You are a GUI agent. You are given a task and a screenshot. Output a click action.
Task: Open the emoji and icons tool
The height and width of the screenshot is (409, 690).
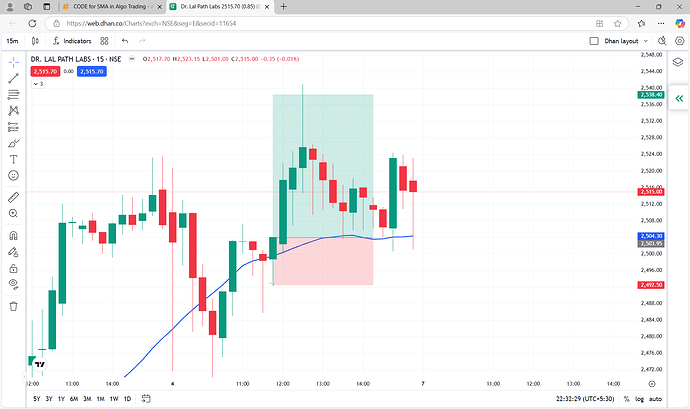tap(14, 176)
